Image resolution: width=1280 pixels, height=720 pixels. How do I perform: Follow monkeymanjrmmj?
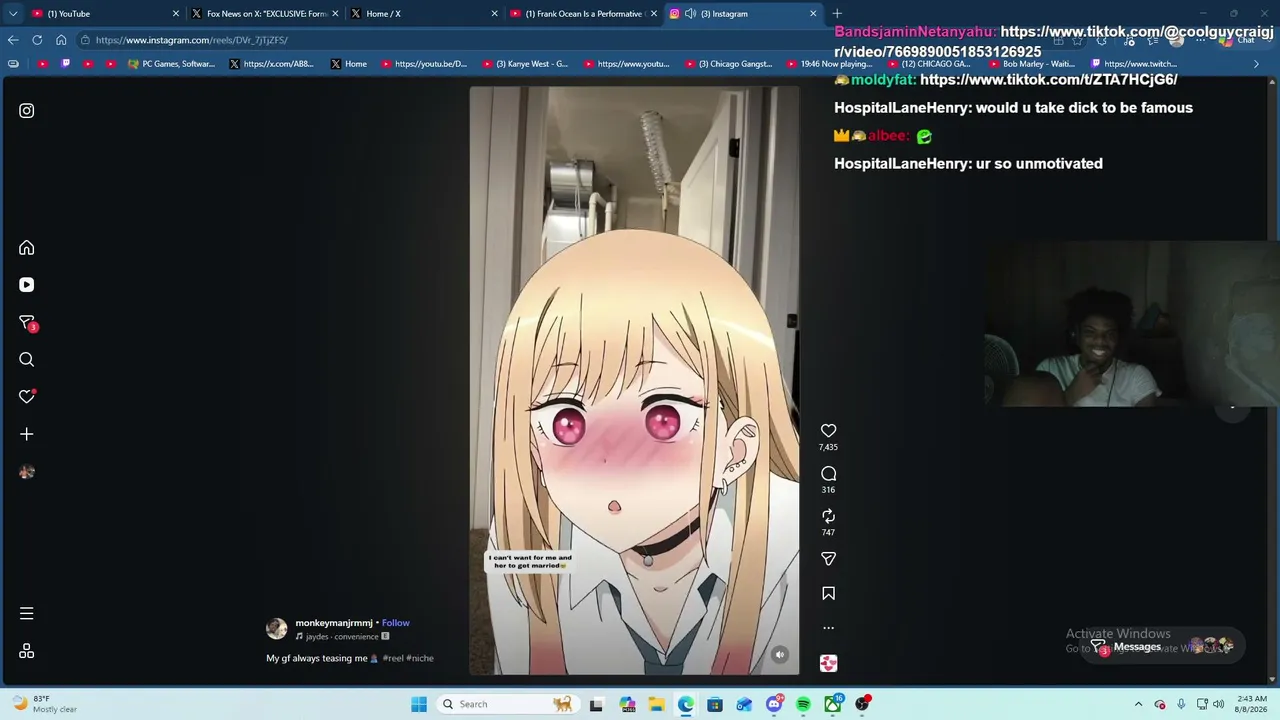[396, 623]
